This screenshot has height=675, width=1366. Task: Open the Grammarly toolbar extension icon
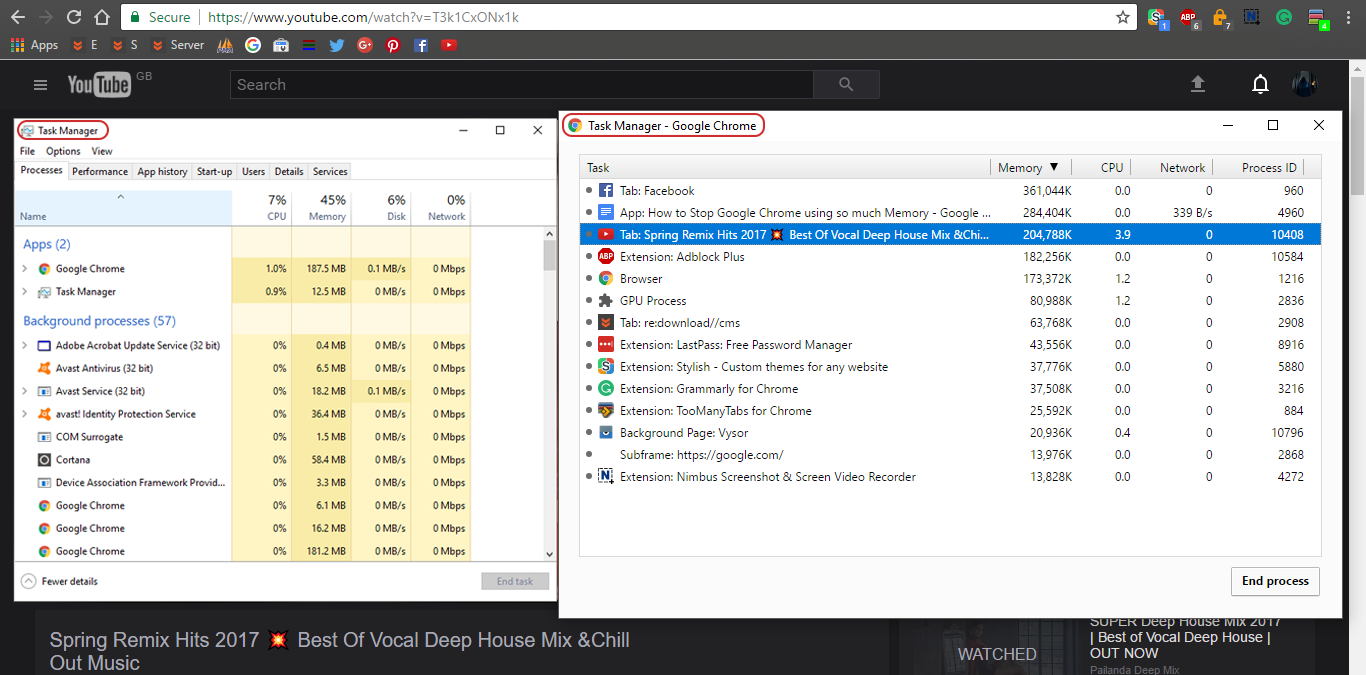[x=1283, y=17]
